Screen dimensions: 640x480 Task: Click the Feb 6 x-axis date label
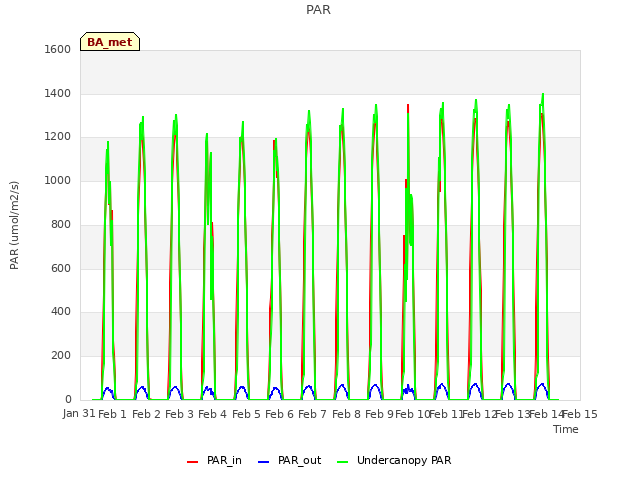279,414
